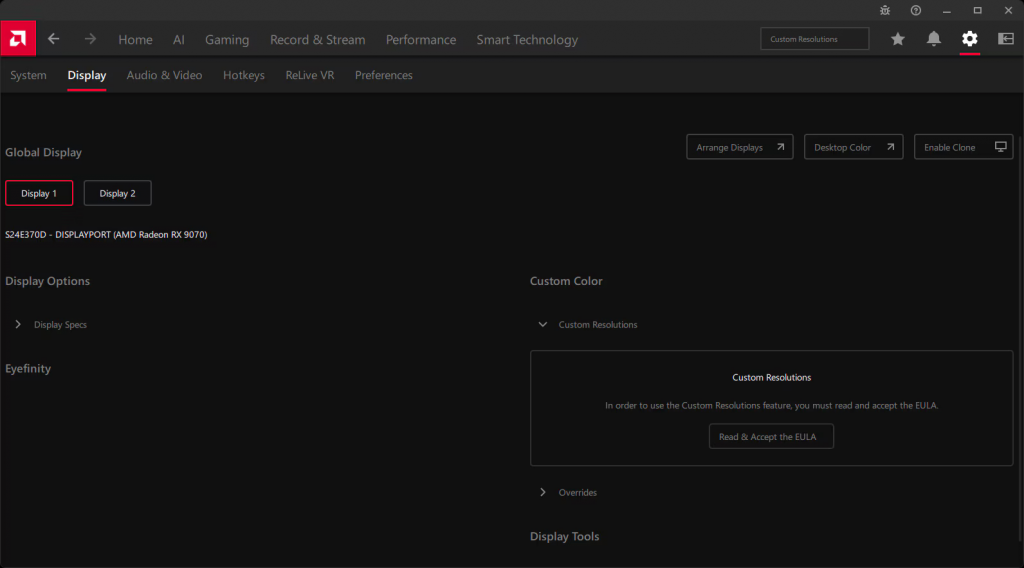The image size is (1024, 568).
Task: Click the search field
Action: [814, 39]
